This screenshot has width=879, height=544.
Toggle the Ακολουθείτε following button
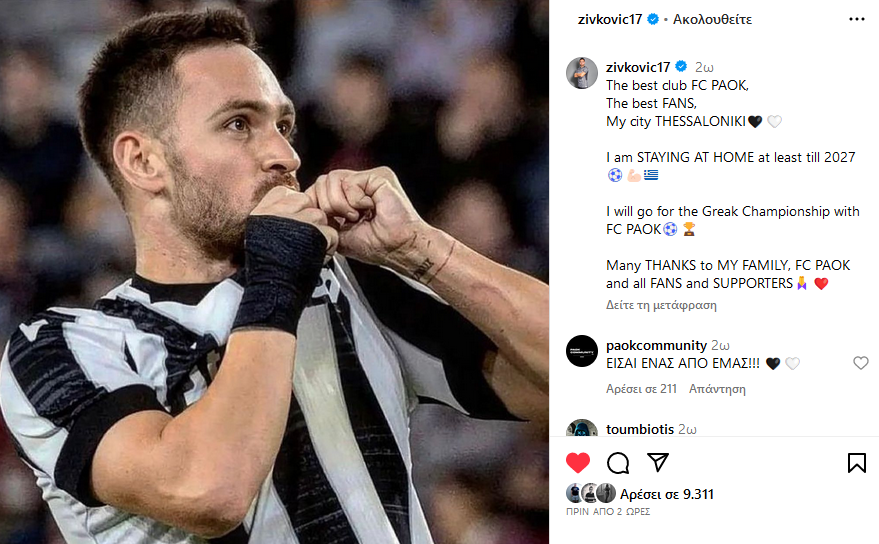(712, 19)
